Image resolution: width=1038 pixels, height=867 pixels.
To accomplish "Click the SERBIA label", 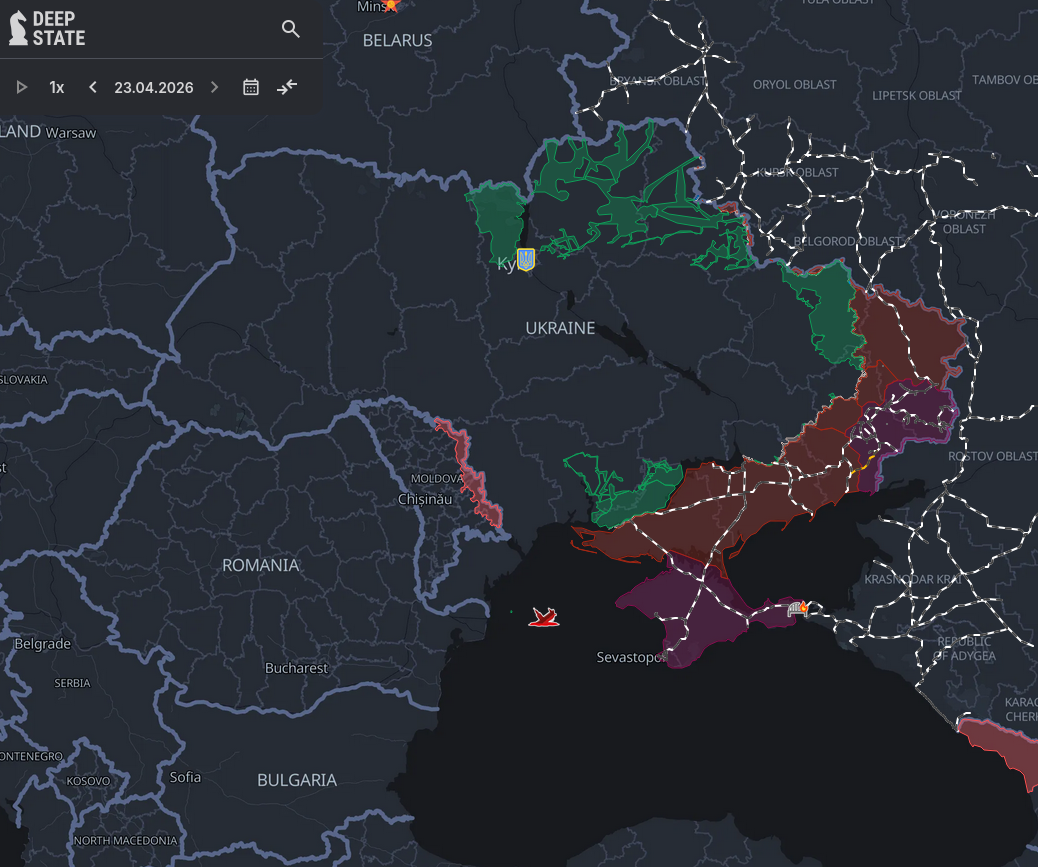I will click(x=72, y=683).
